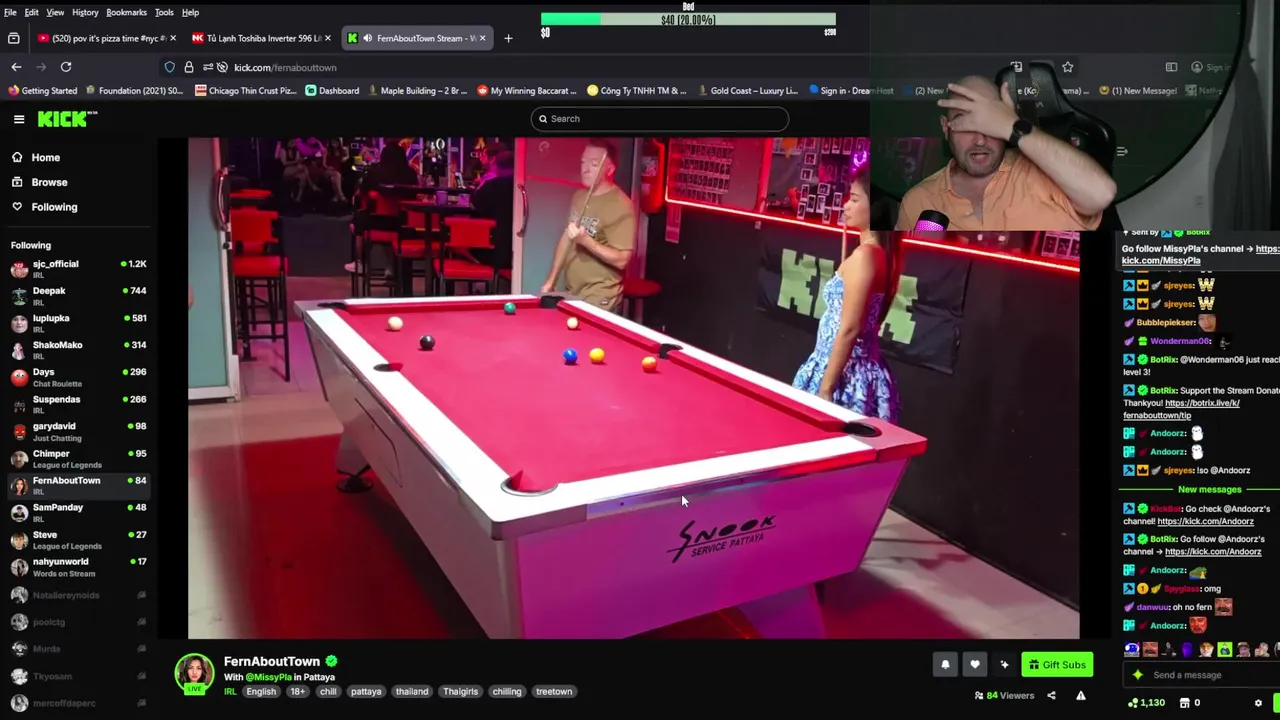Click the channel points 1,130 icon

pos(1133,703)
